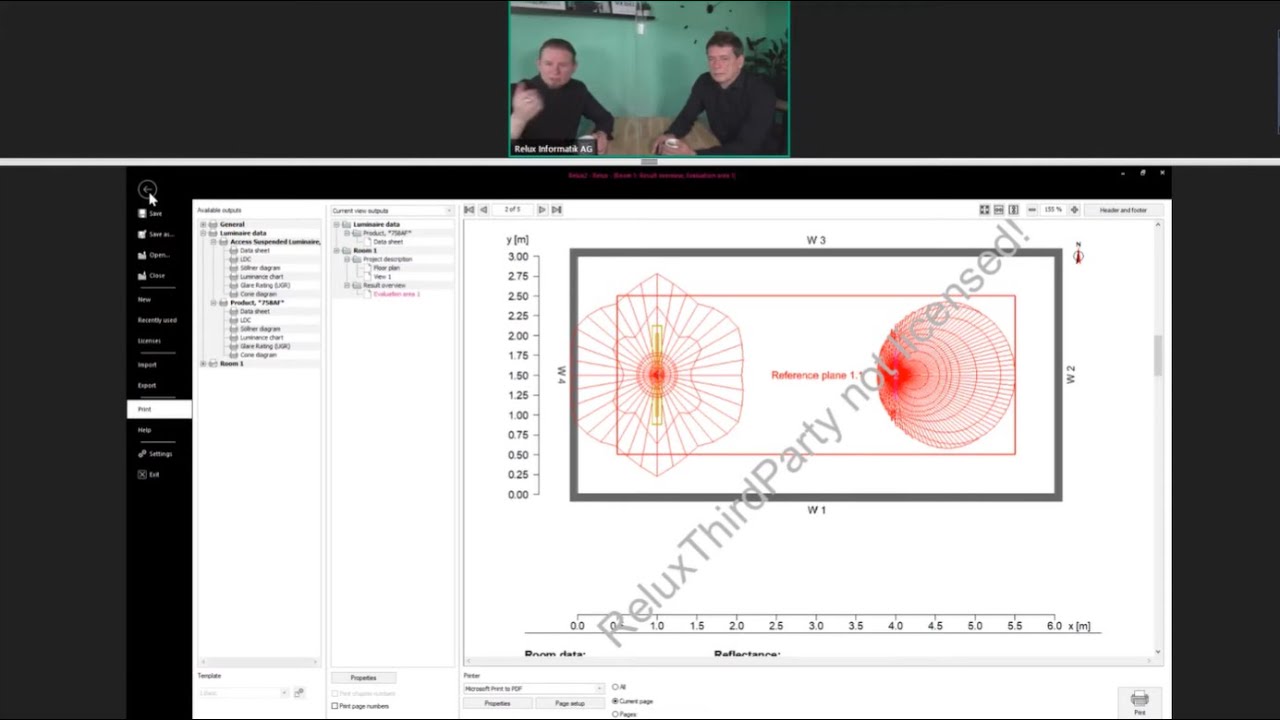Click fit page height icon
The width and height of the screenshot is (1280, 720).
point(1013,210)
